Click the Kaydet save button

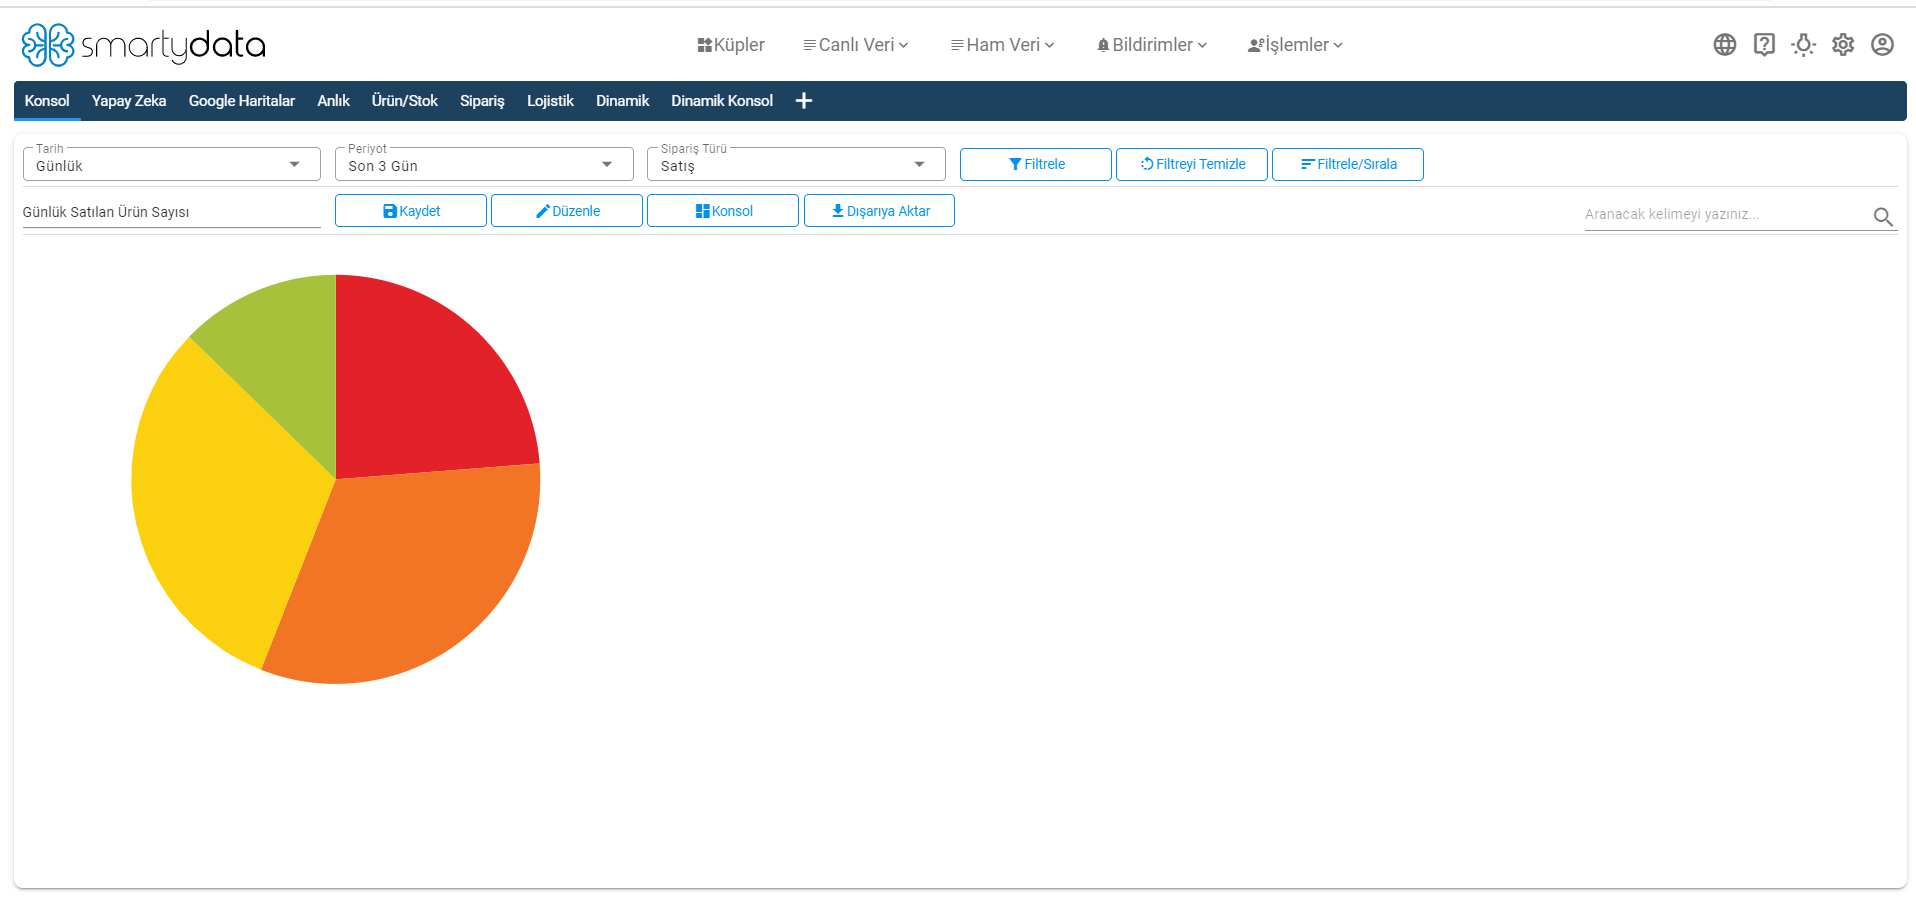411,211
